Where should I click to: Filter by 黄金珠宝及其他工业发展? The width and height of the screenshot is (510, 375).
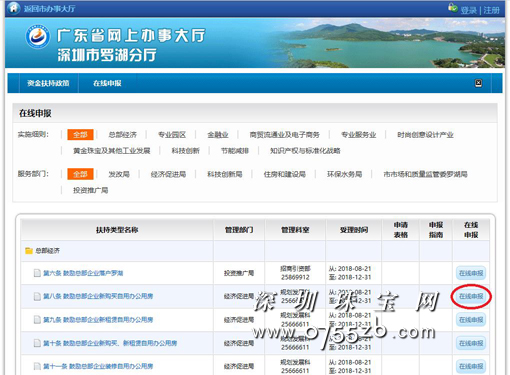click(112, 151)
